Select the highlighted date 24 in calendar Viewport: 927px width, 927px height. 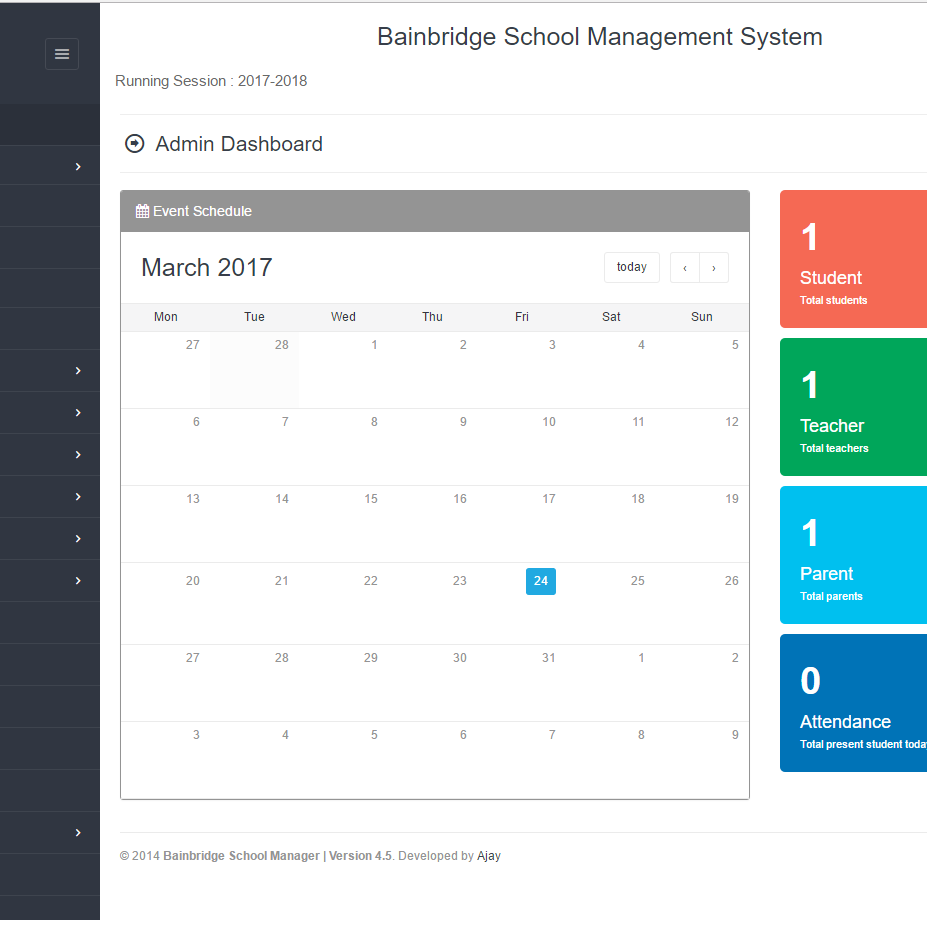(540, 581)
